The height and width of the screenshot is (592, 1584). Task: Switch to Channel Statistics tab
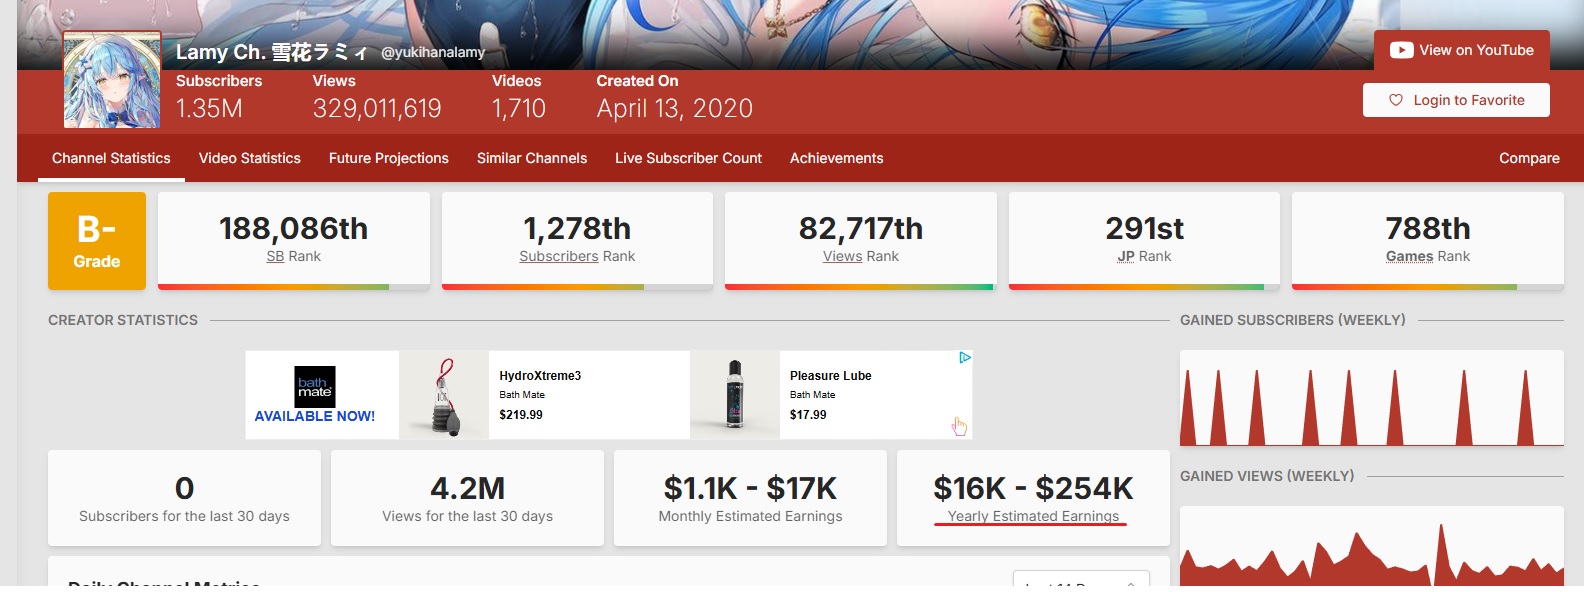tap(111, 158)
